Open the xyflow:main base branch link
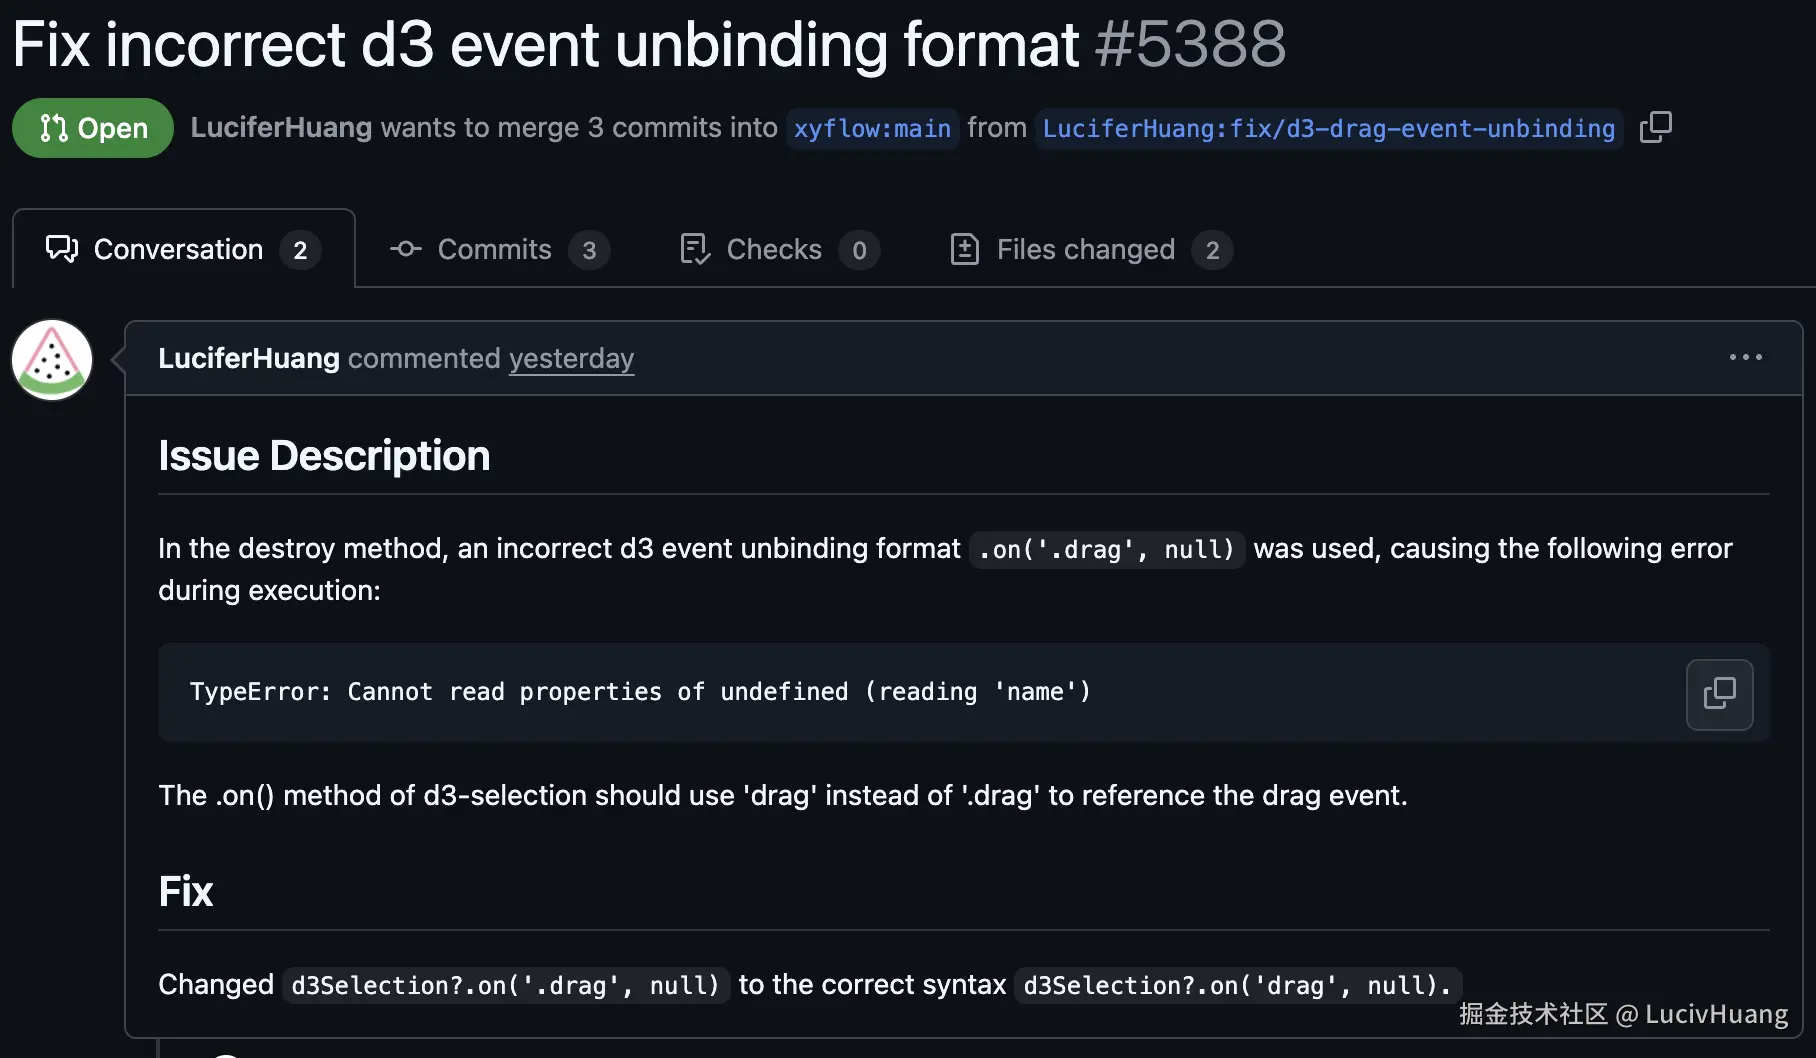 [x=872, y=129]
